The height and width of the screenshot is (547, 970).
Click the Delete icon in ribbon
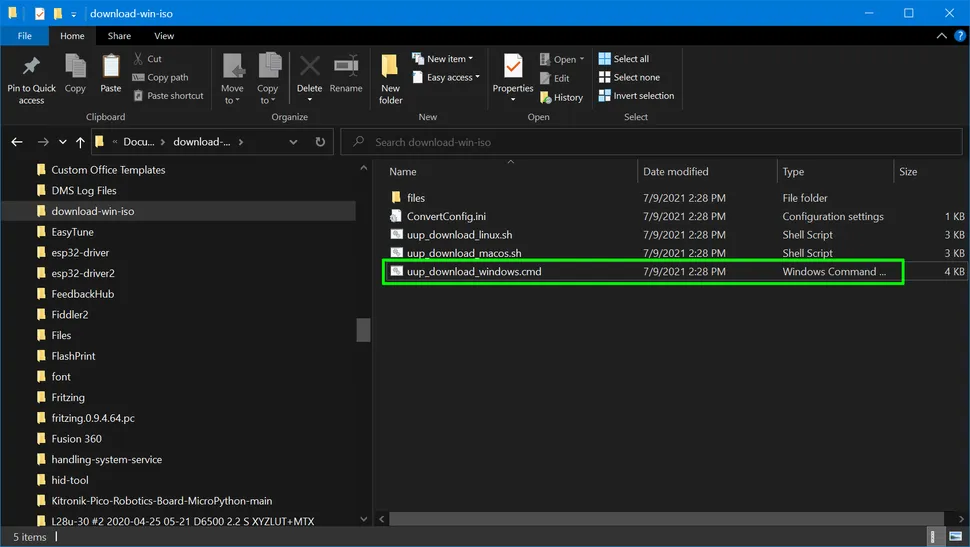(310, 70)
